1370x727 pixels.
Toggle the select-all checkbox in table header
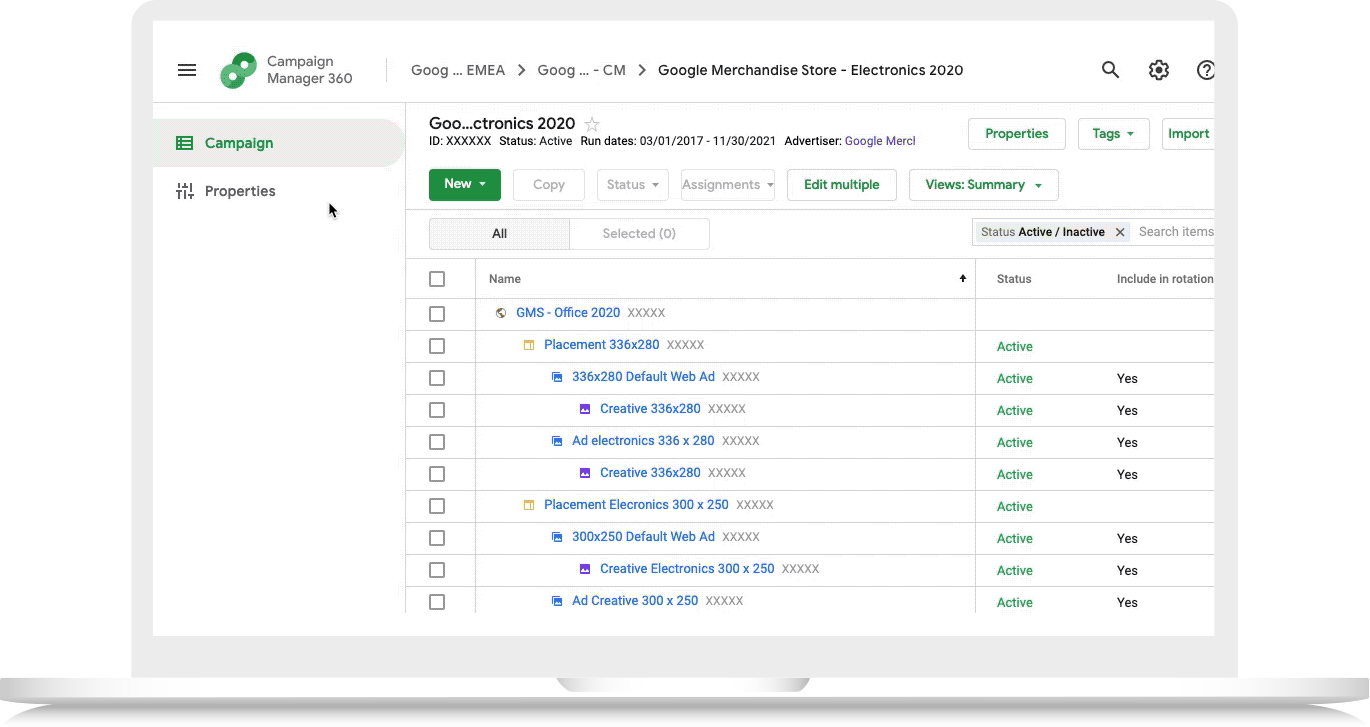[x=437, y=279]
